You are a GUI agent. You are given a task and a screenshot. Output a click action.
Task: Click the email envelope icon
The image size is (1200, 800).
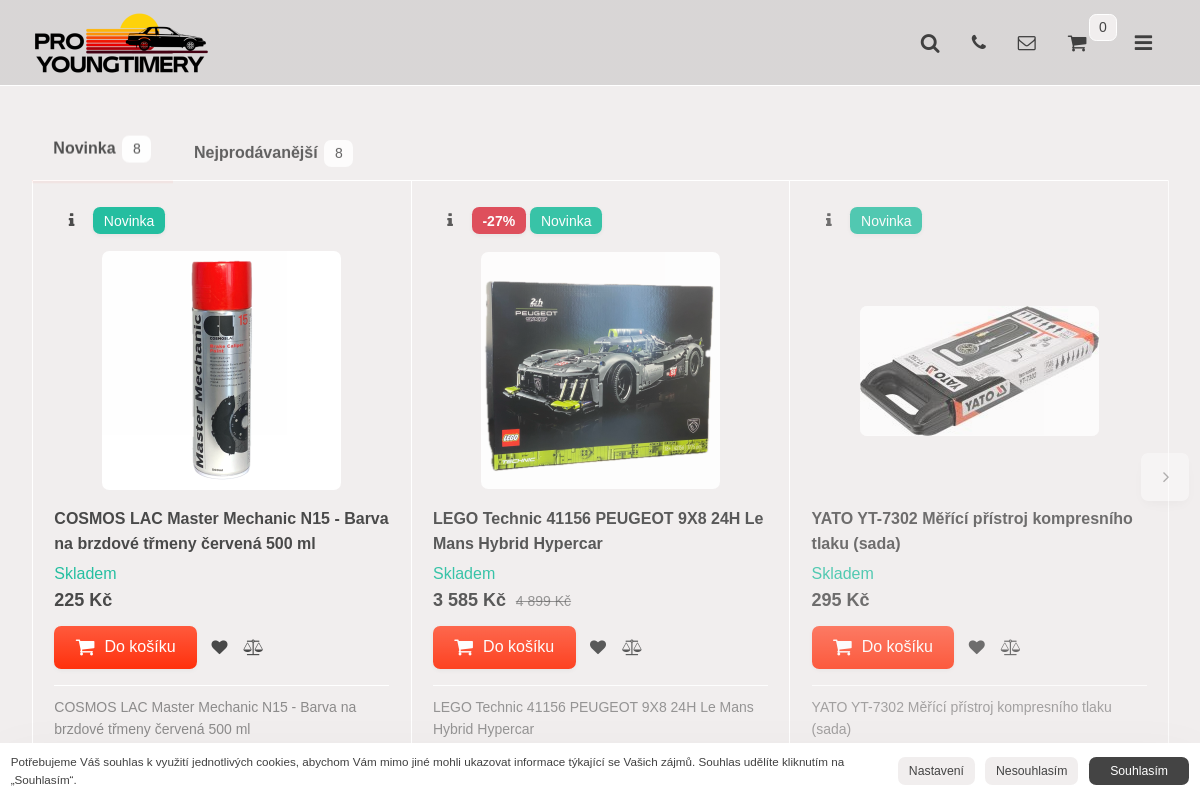[1027, 43]
